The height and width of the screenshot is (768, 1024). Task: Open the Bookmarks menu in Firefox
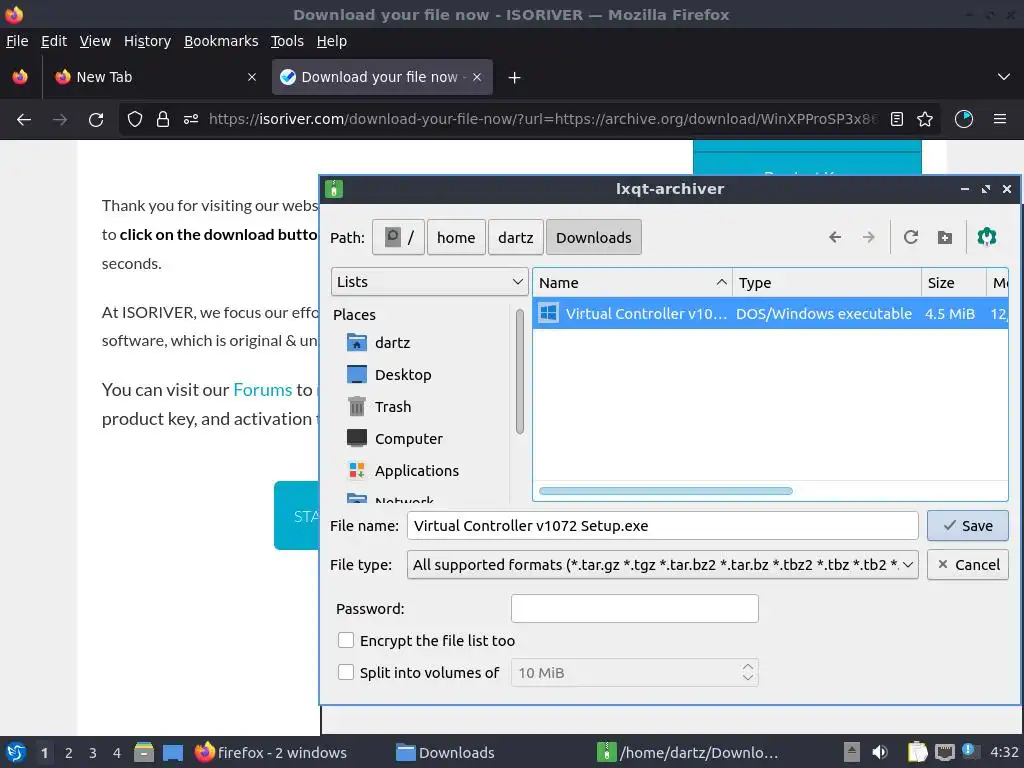tap(221, 41)
